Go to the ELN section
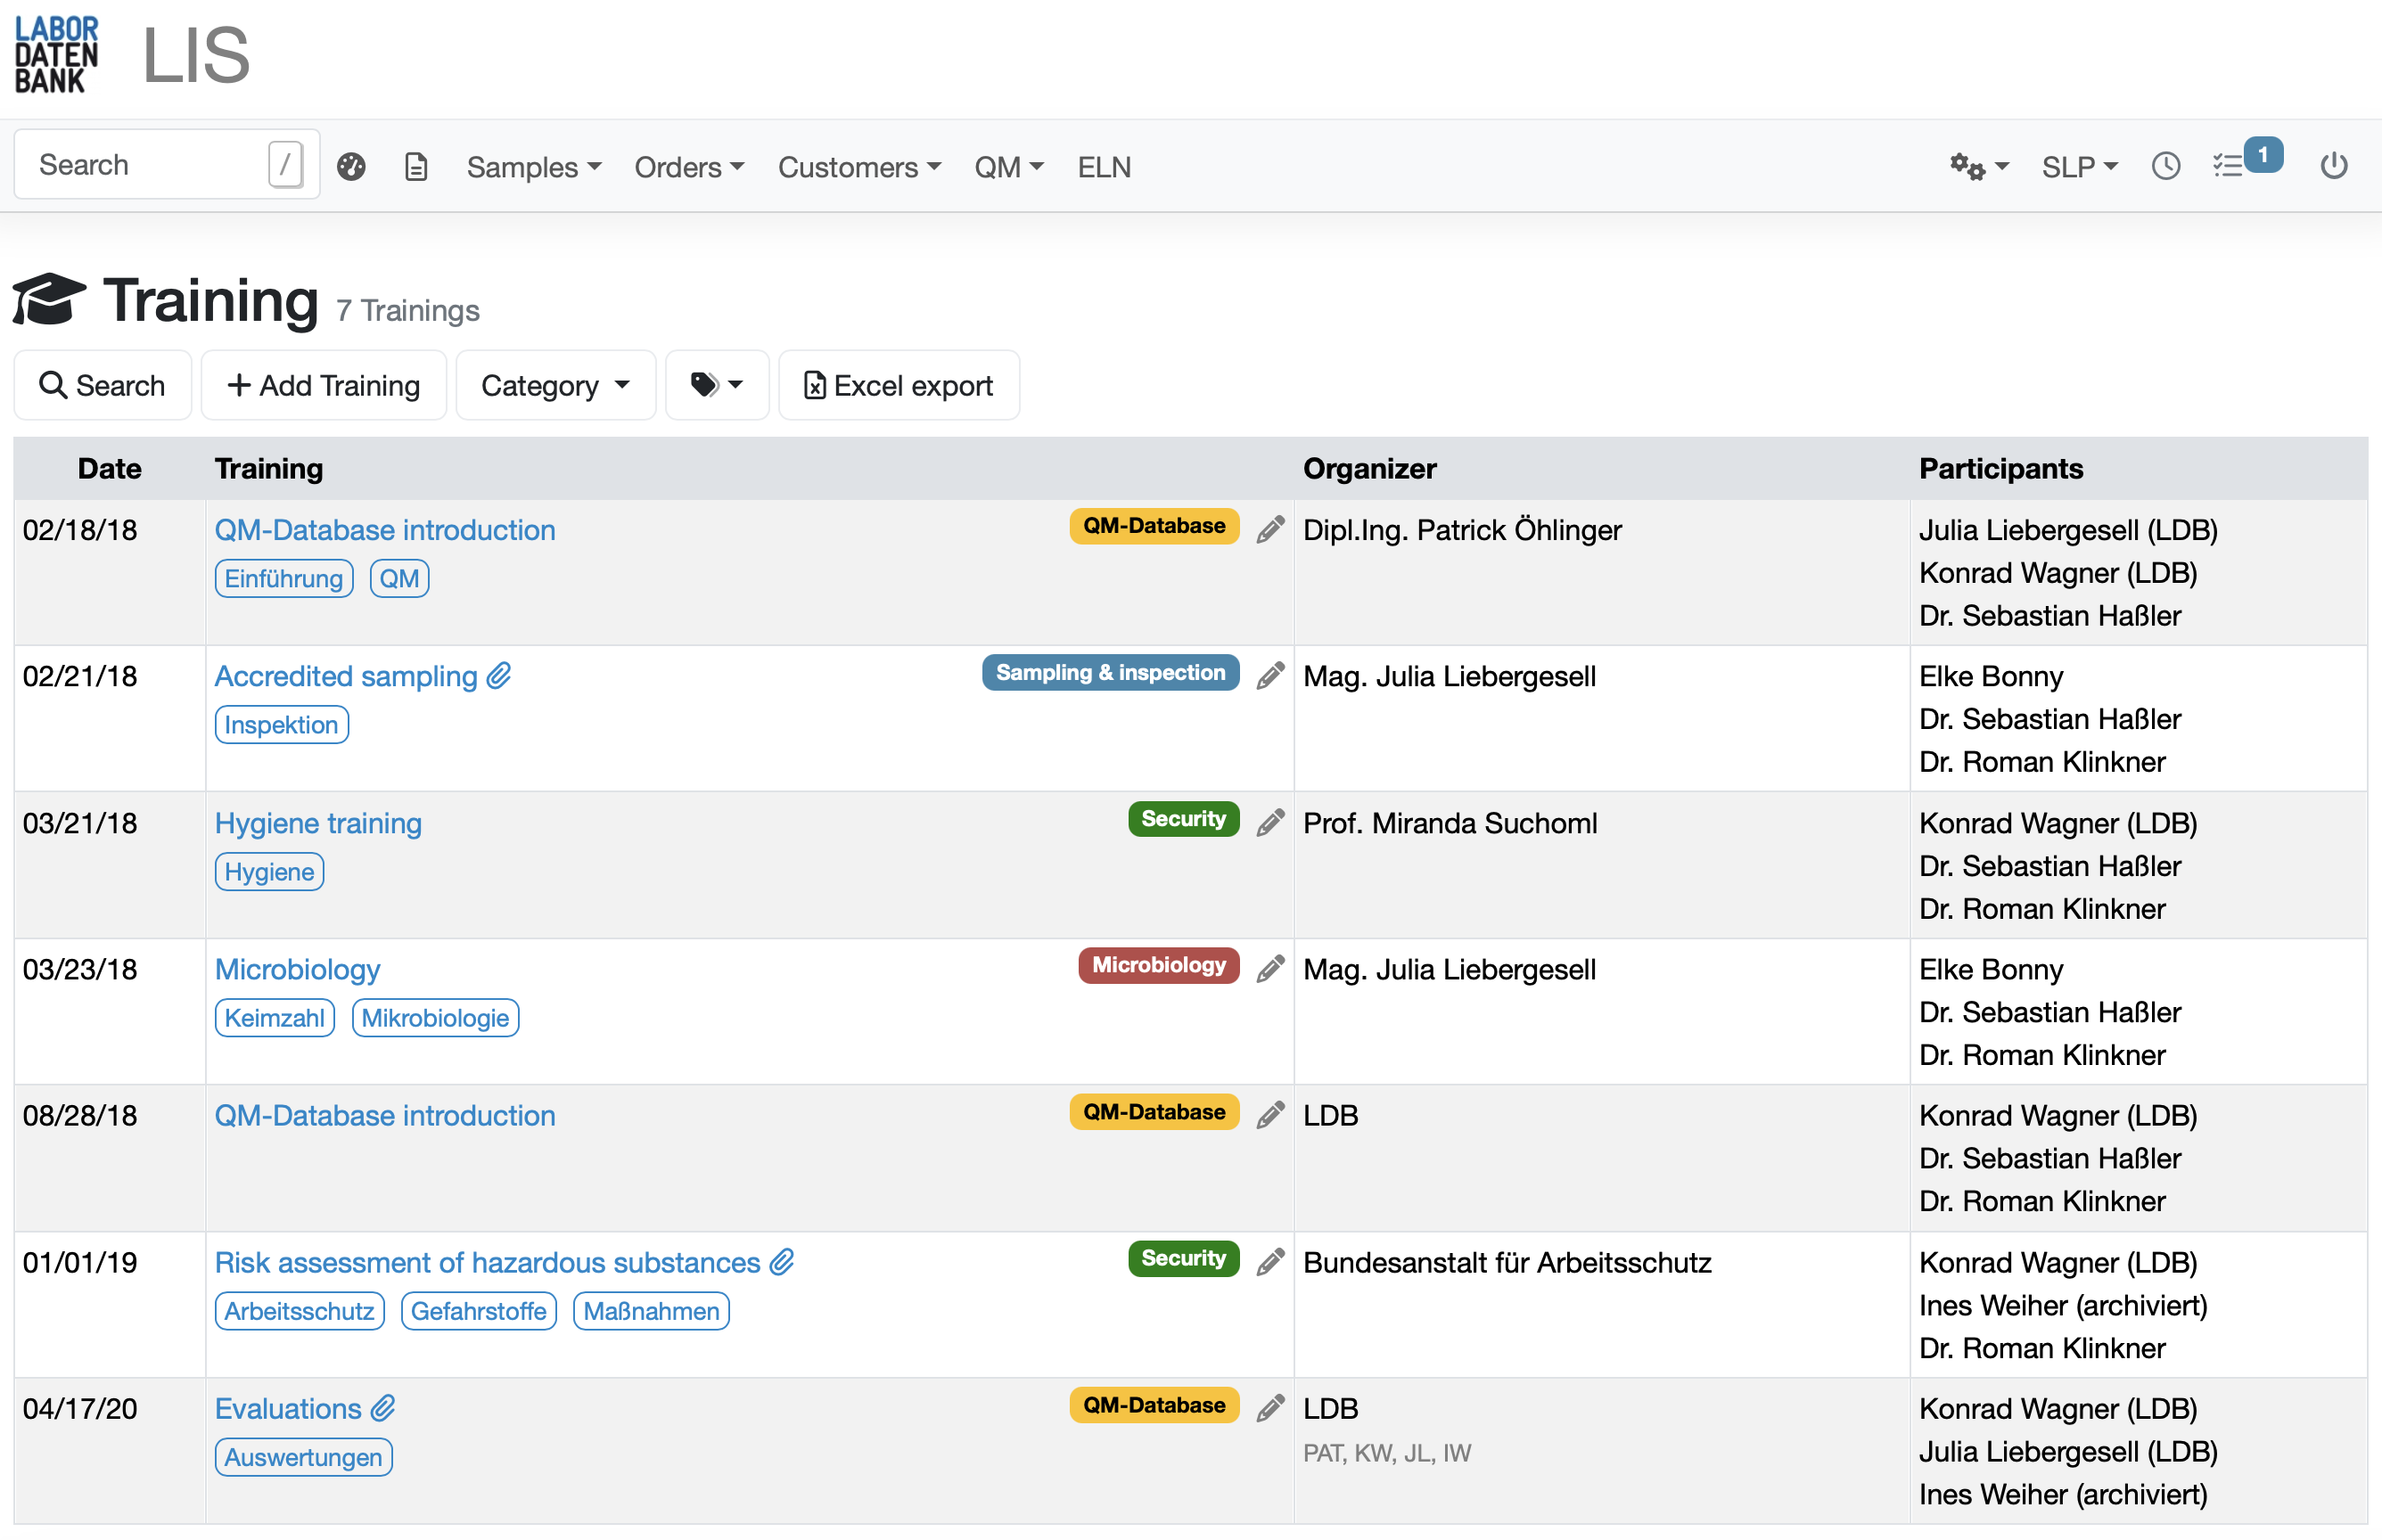This screenshot has width=2382, height=1540. pyautogui.click(x=1103, y=166)
